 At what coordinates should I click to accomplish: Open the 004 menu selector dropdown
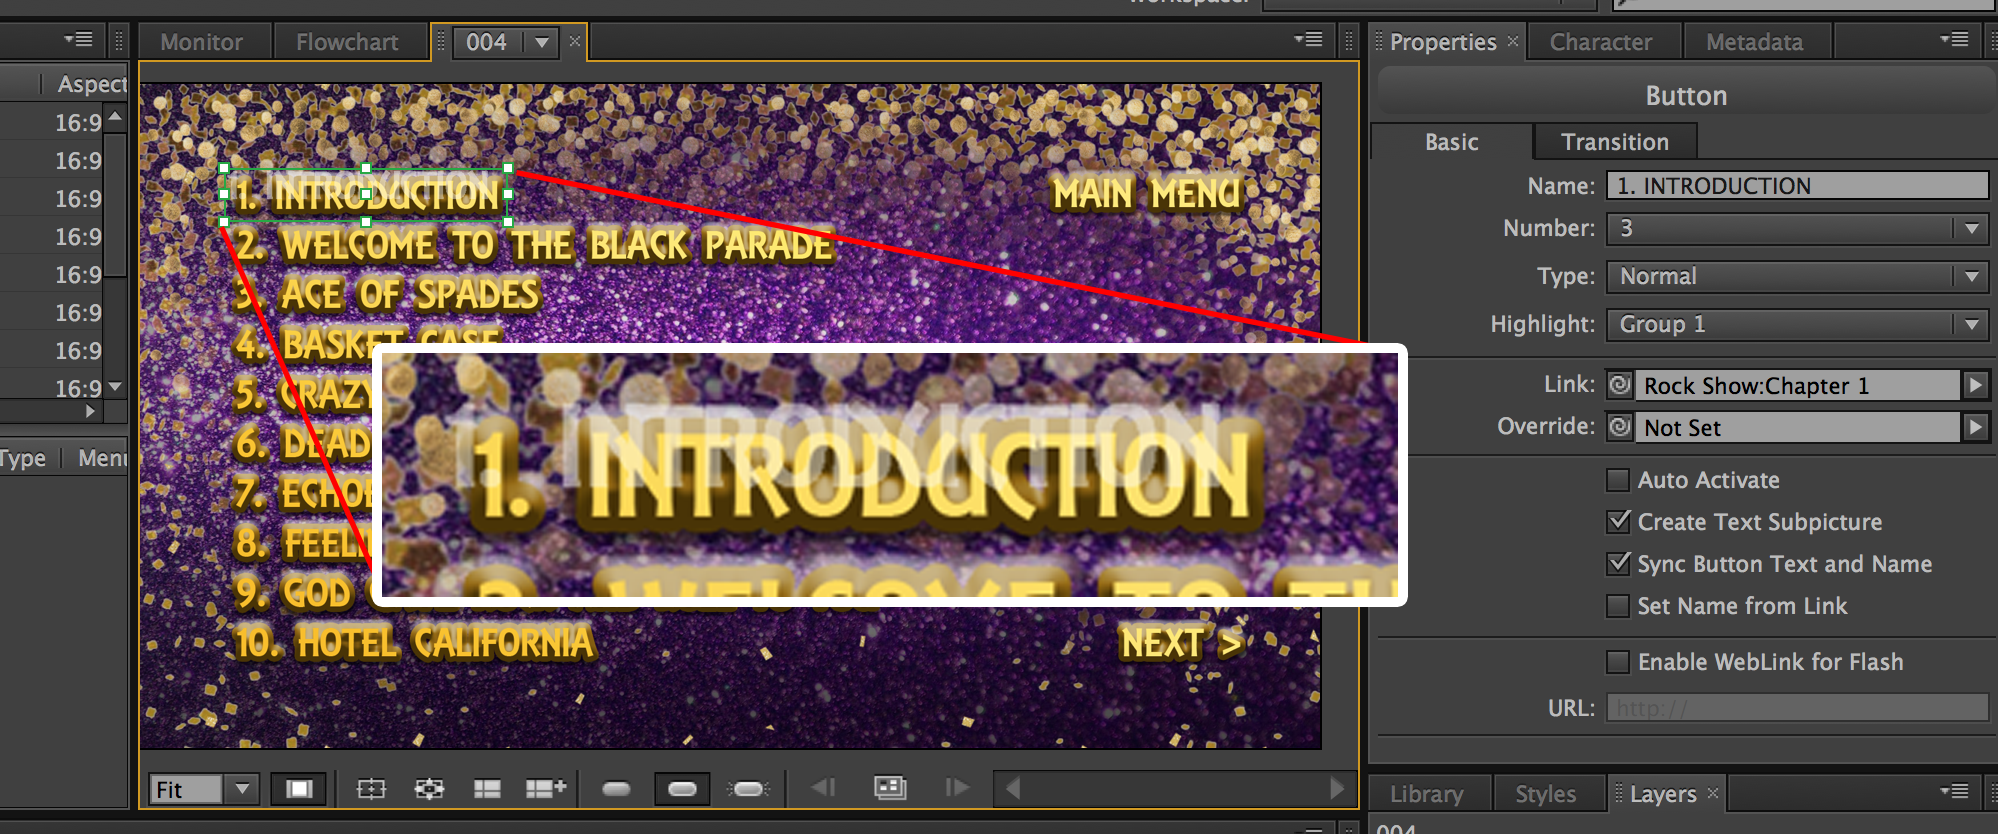[x=541, y=42]
